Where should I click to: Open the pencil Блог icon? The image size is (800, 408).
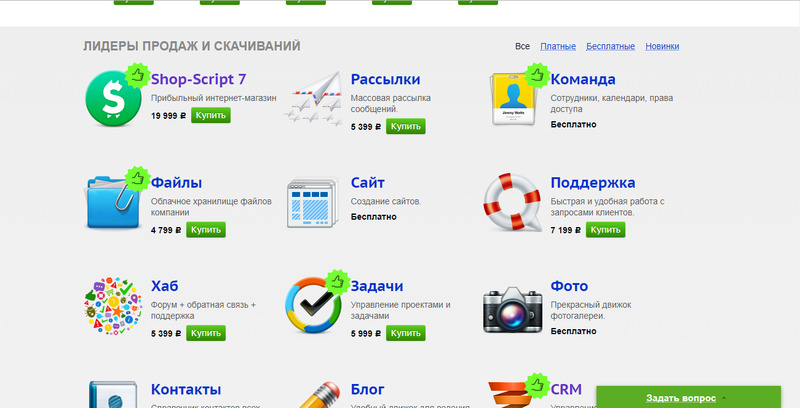(x=320, y=395)
